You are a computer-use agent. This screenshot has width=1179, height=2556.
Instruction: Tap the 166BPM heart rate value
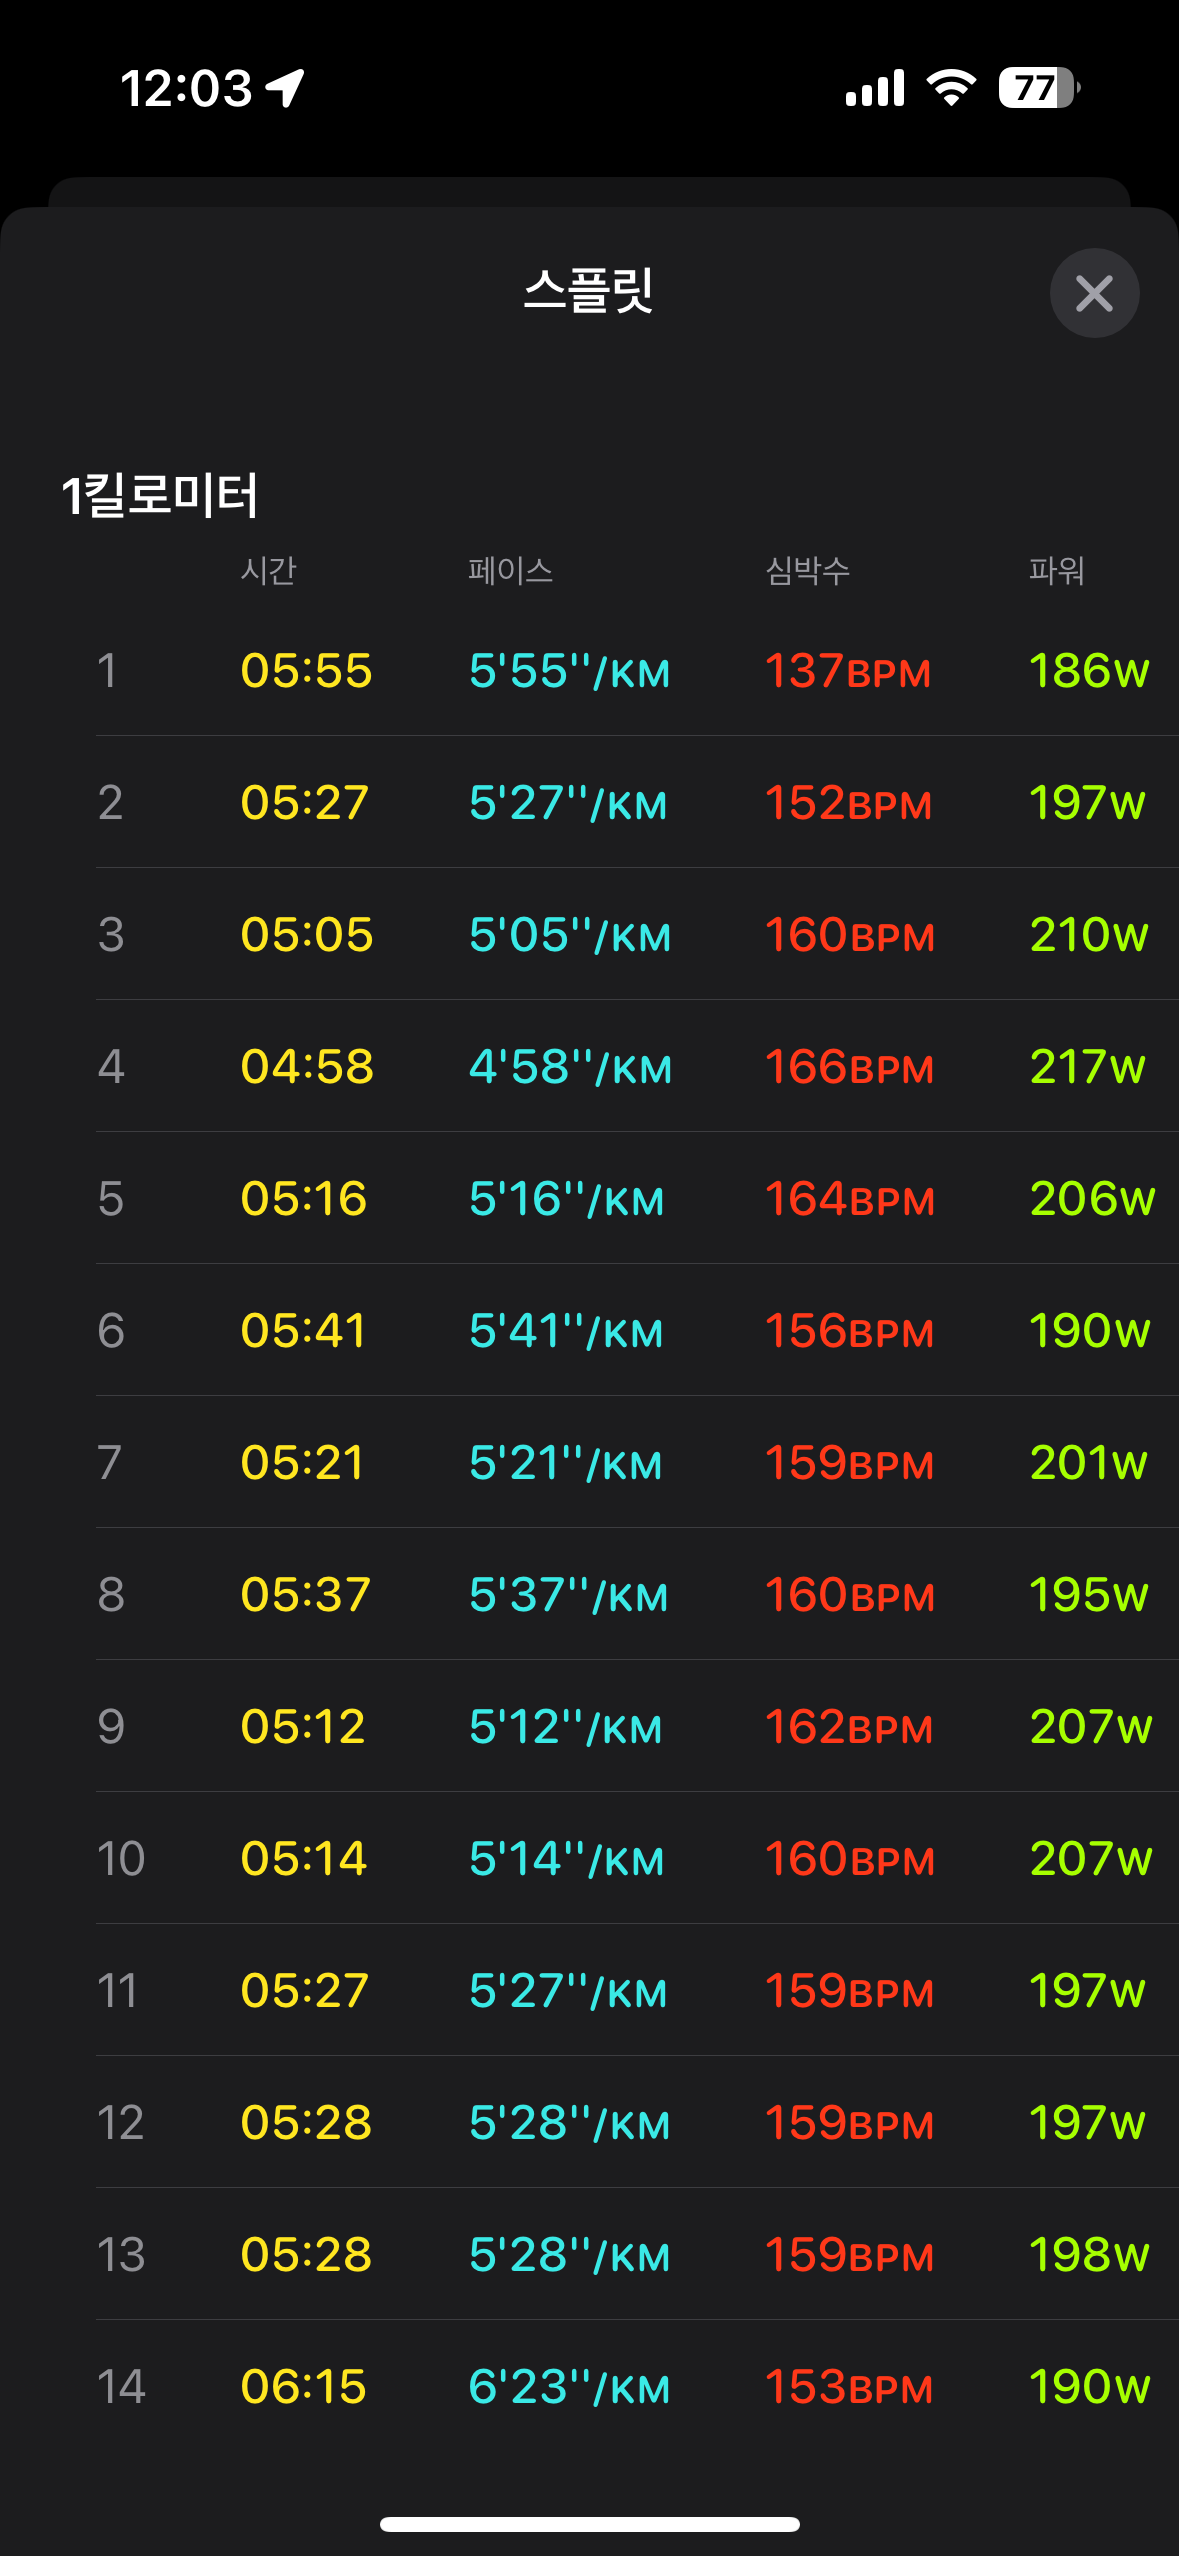click(x=849, y=1067)
